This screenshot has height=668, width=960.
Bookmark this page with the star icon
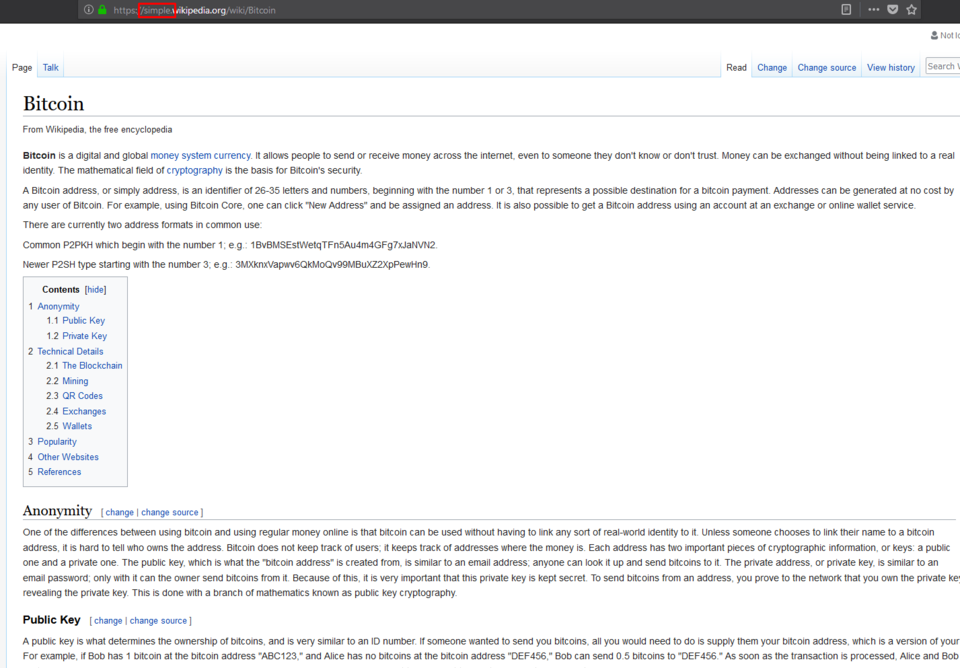pyautogui.click(x=912, y=9)
